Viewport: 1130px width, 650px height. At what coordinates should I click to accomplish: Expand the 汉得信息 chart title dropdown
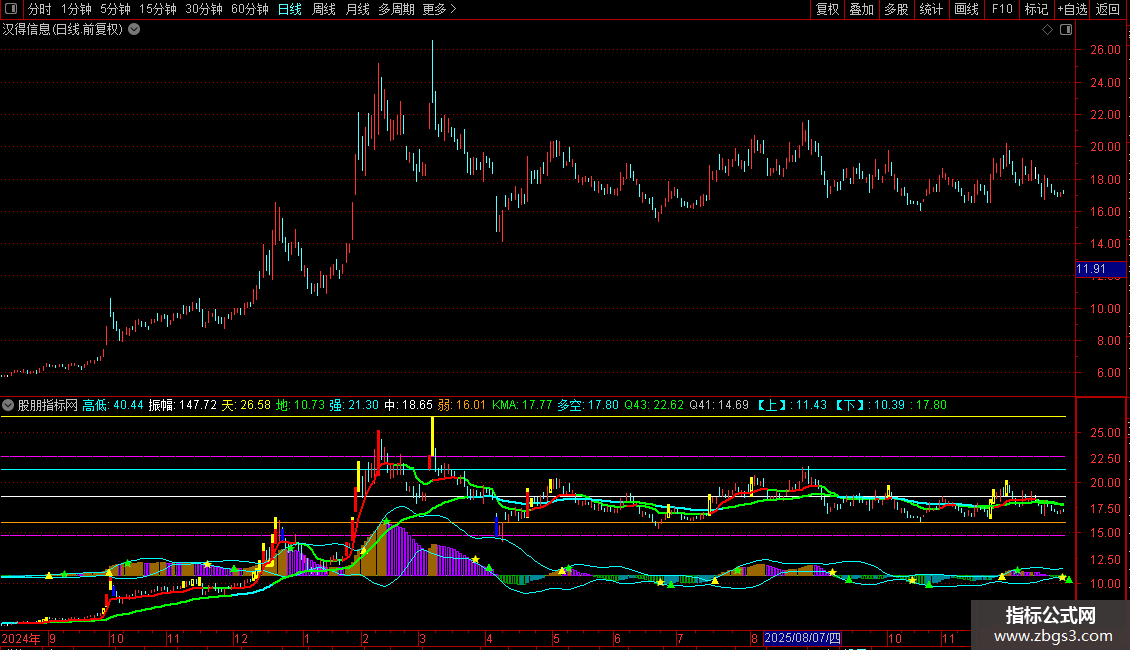coord(134,30)
